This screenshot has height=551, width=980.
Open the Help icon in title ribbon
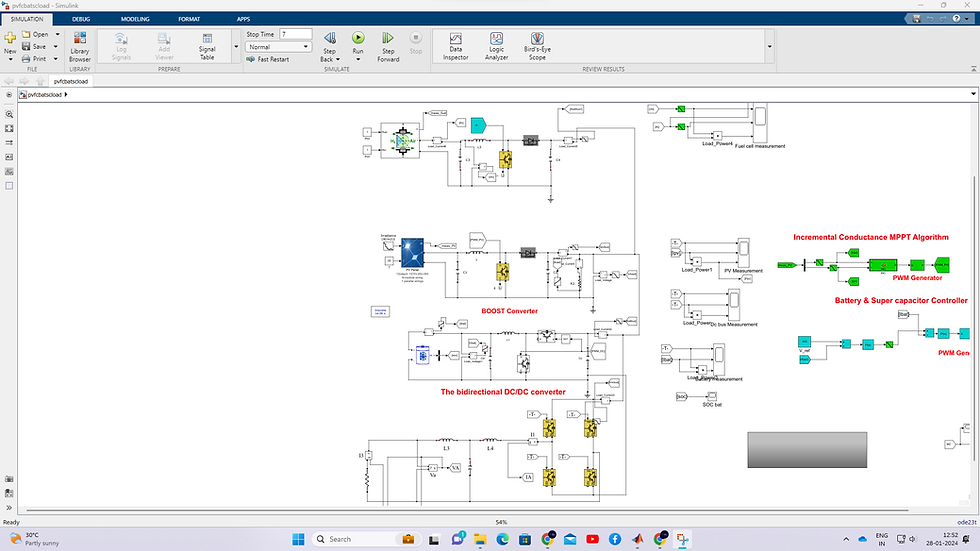coord(956,19)
